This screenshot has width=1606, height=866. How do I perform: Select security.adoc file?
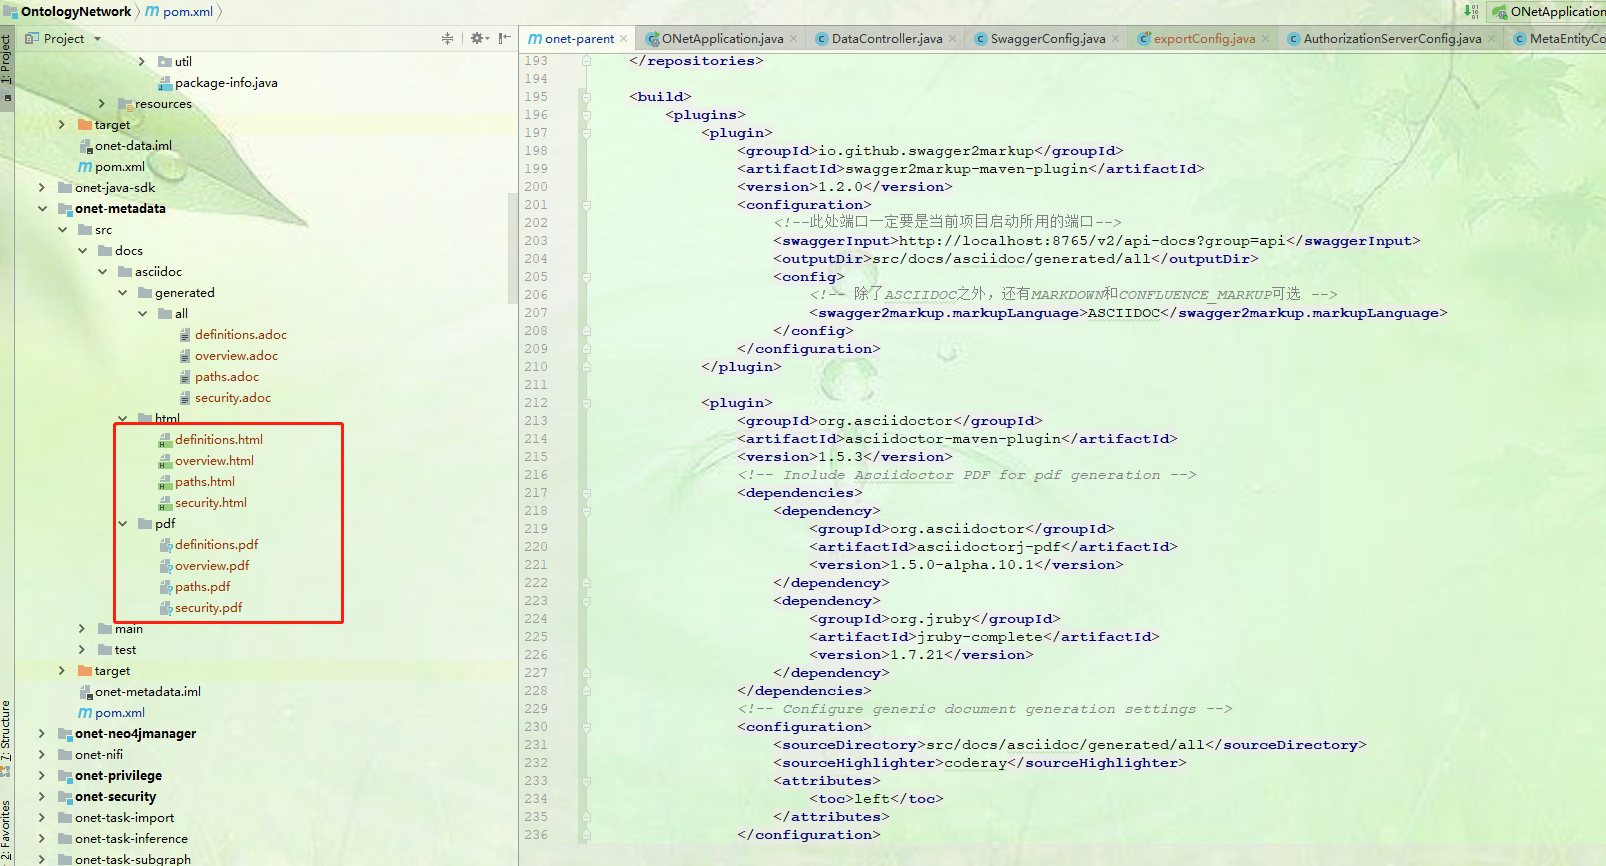(232, 398)
